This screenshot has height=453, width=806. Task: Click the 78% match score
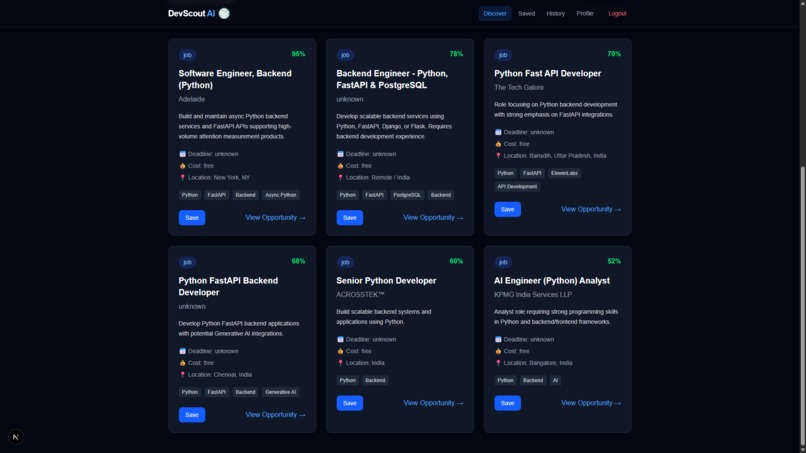tap(456, 54)
